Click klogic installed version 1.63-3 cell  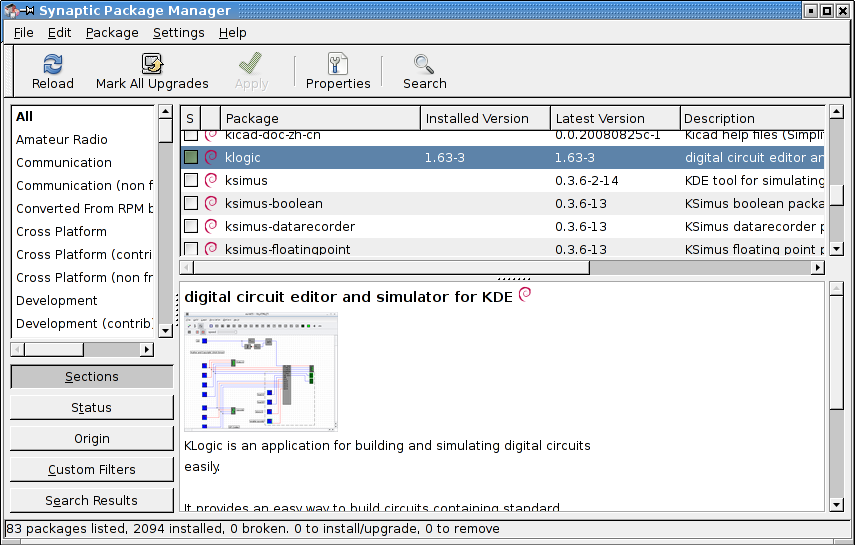[x=444, y=158]
